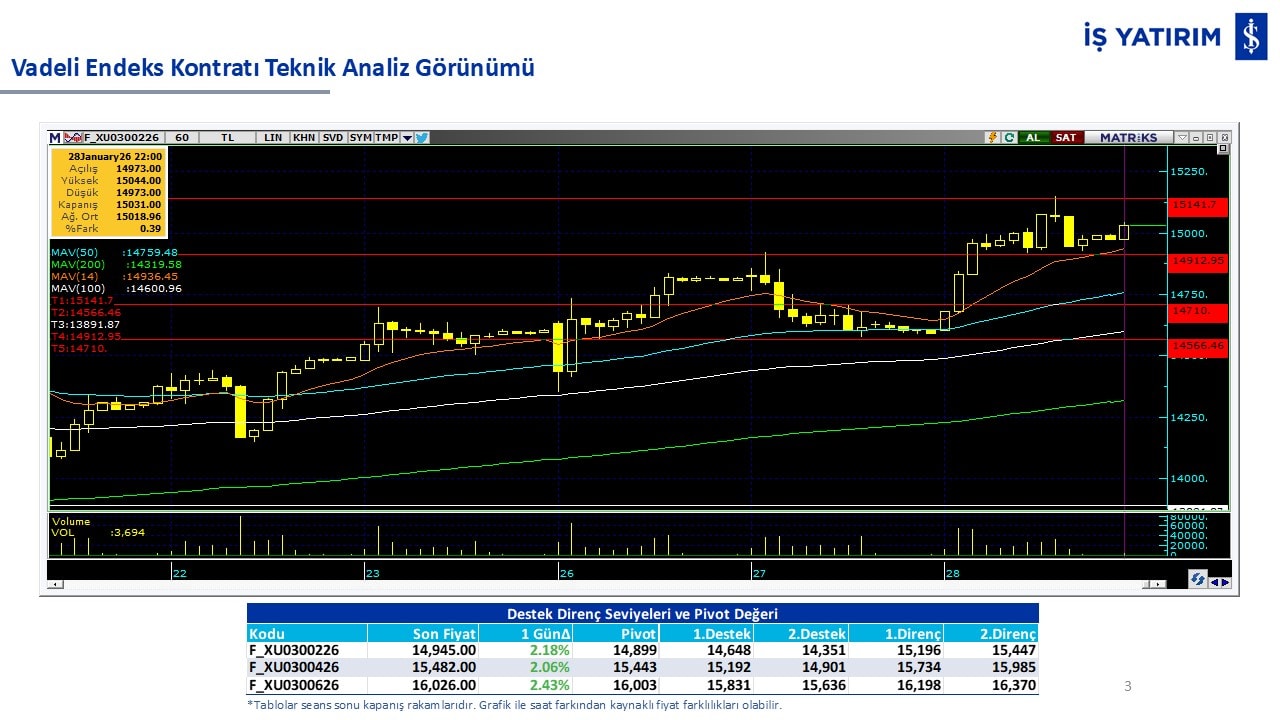Viewport: 1280px width, 720px height.
Task: Click the blue sync icon at bottom right
Action: [1197, 579]
